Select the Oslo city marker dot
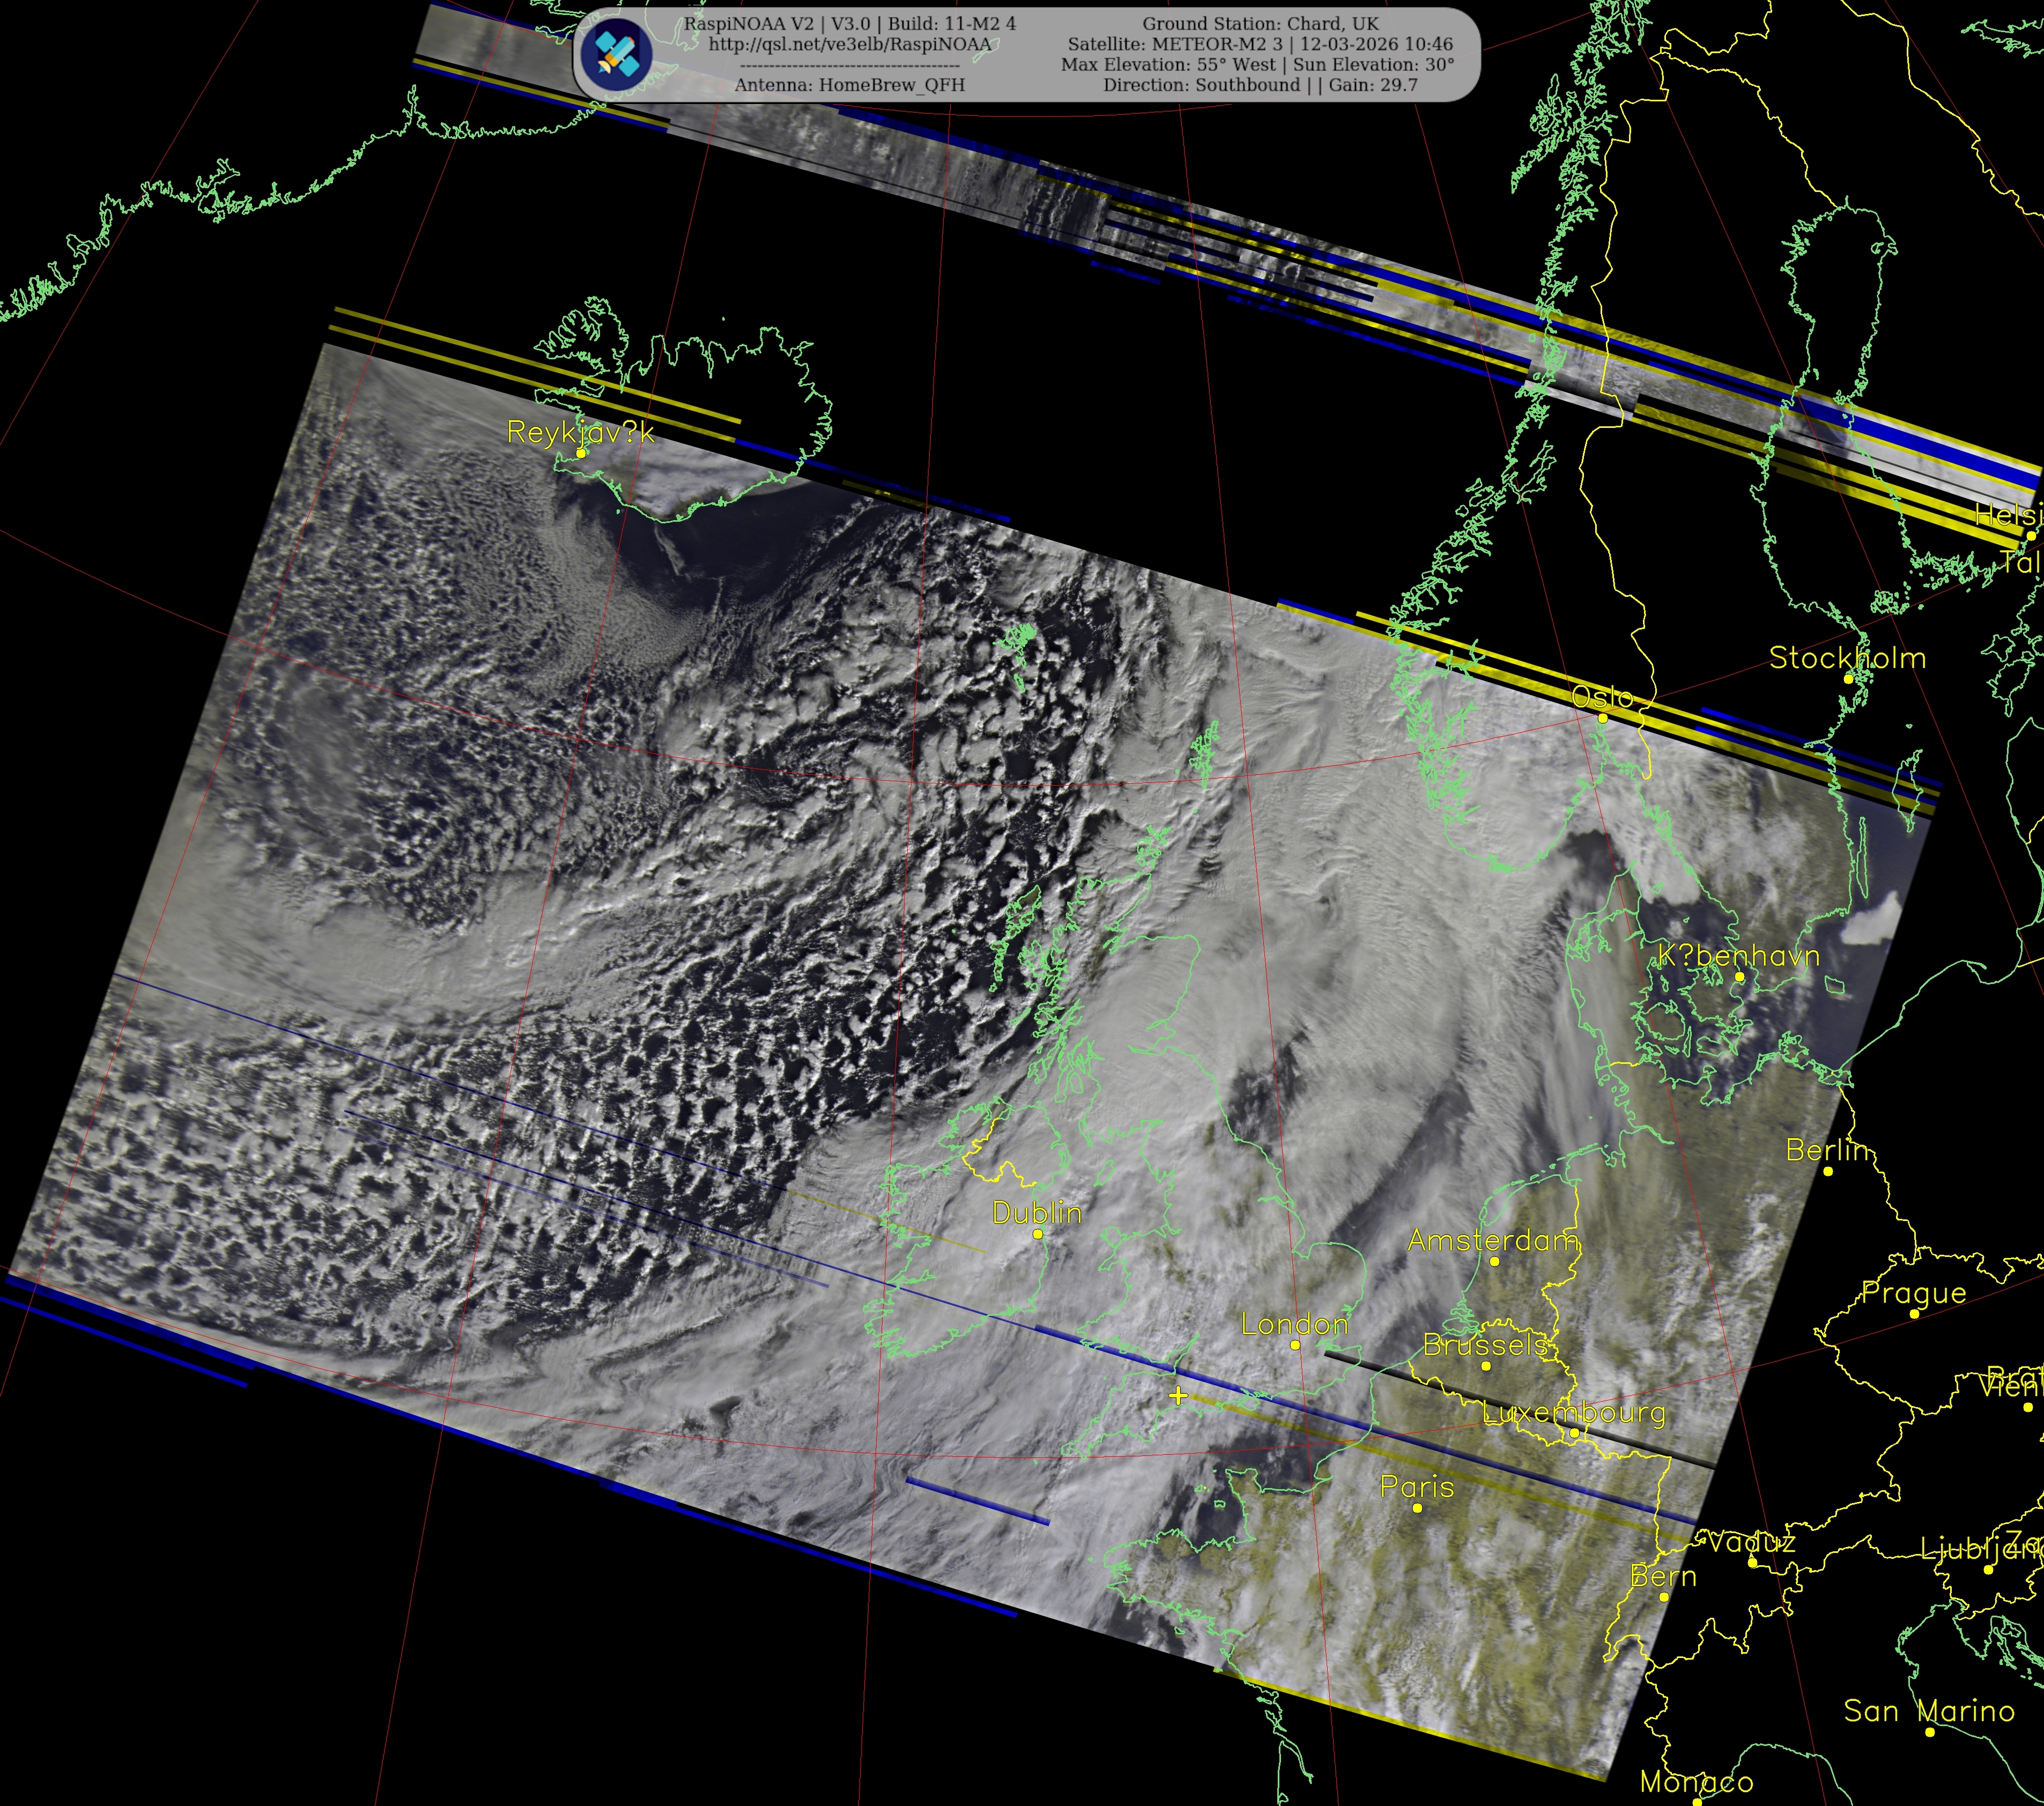This screenshot has height=1806, width=2044. pos(1603,718)
